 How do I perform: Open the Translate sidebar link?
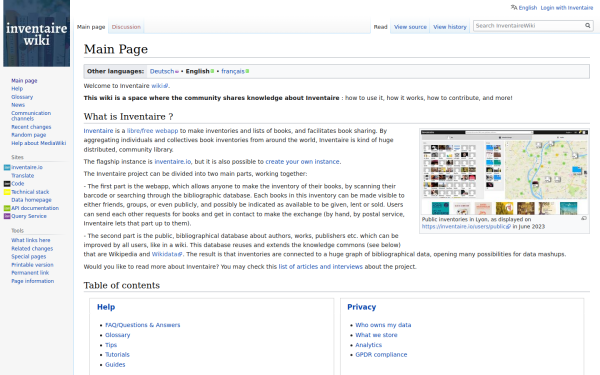[23, 176]
